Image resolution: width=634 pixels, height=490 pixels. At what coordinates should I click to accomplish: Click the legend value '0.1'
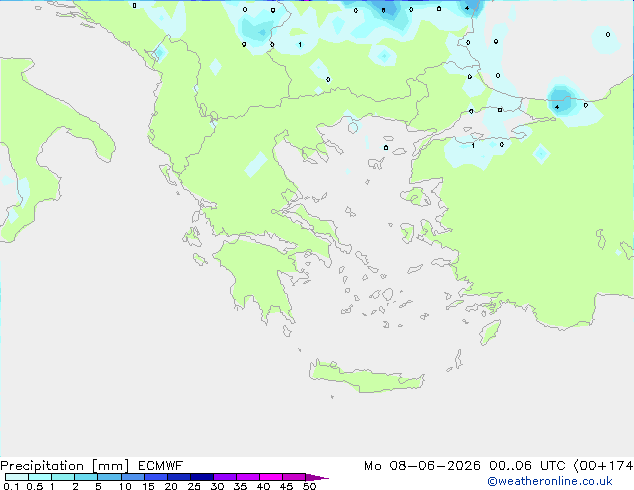pyautogui.click(x=11, y=486)
